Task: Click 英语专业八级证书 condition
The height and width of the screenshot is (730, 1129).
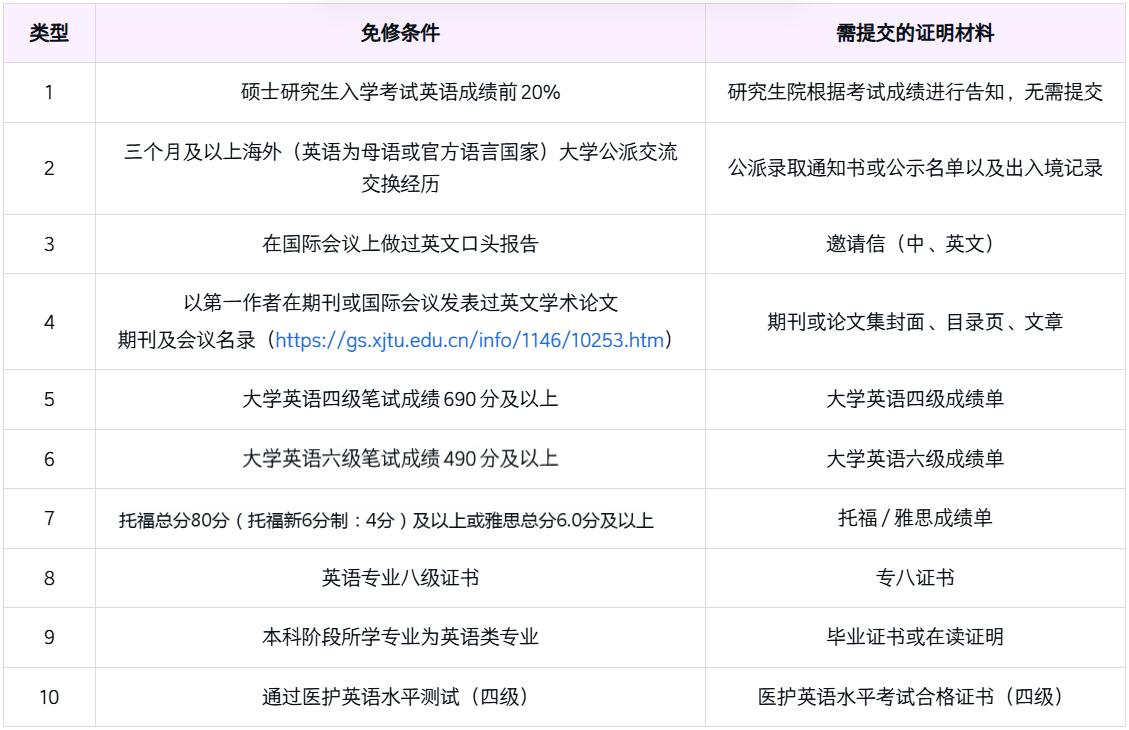Action: click(400, 577)
